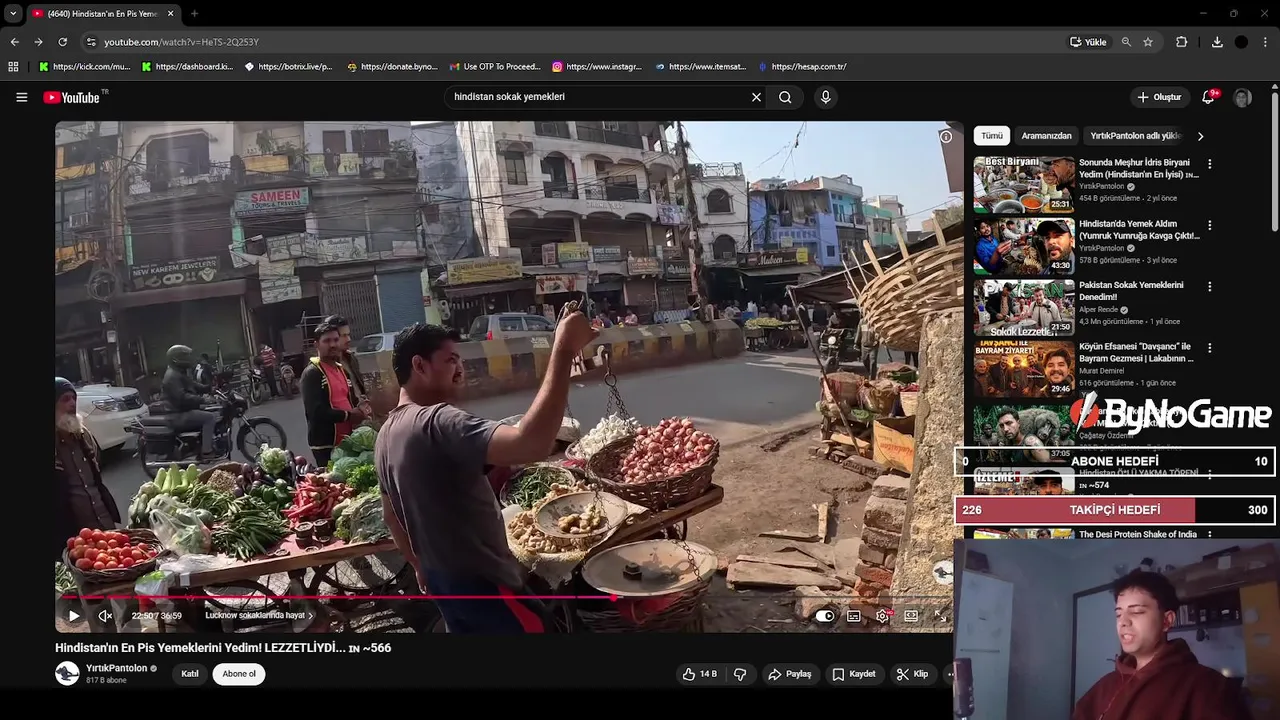1280x720 pixels.
Task: Switch to theater mode
Action: pos(911,616)
